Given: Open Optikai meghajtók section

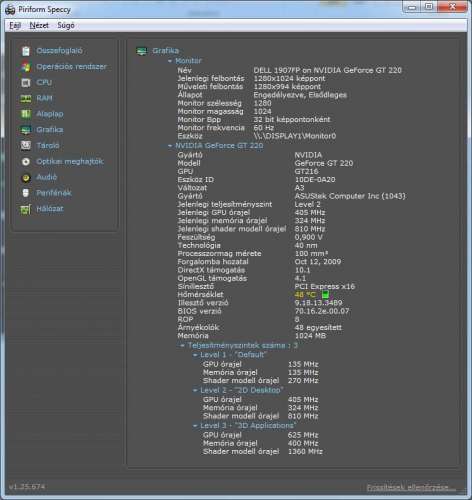Looking at the screenshot, I should click(70, 162).
